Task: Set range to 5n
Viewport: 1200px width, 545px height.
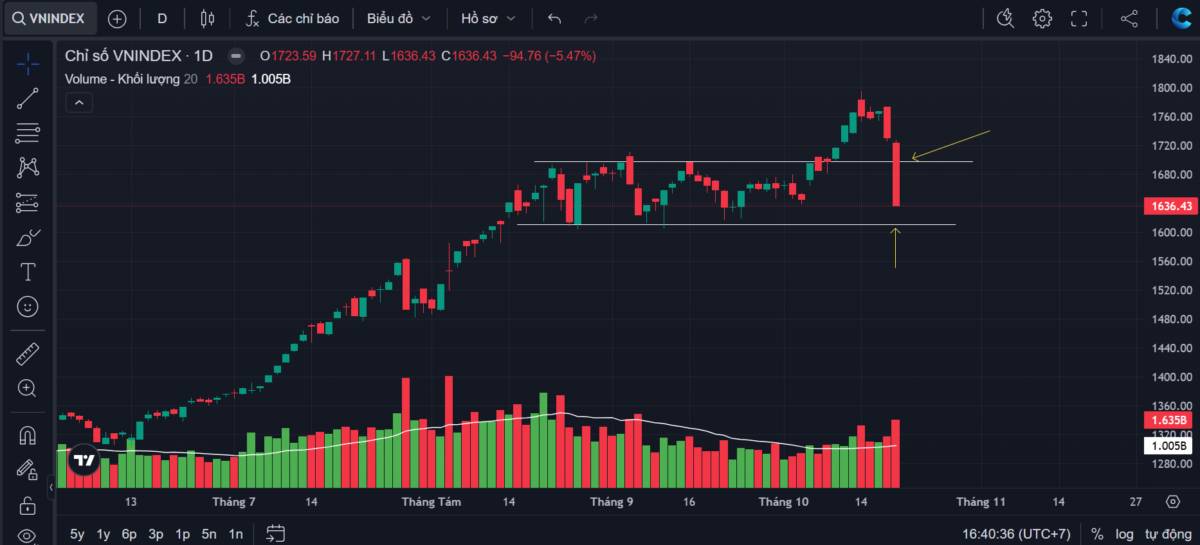Action: [x=209, y=534]
